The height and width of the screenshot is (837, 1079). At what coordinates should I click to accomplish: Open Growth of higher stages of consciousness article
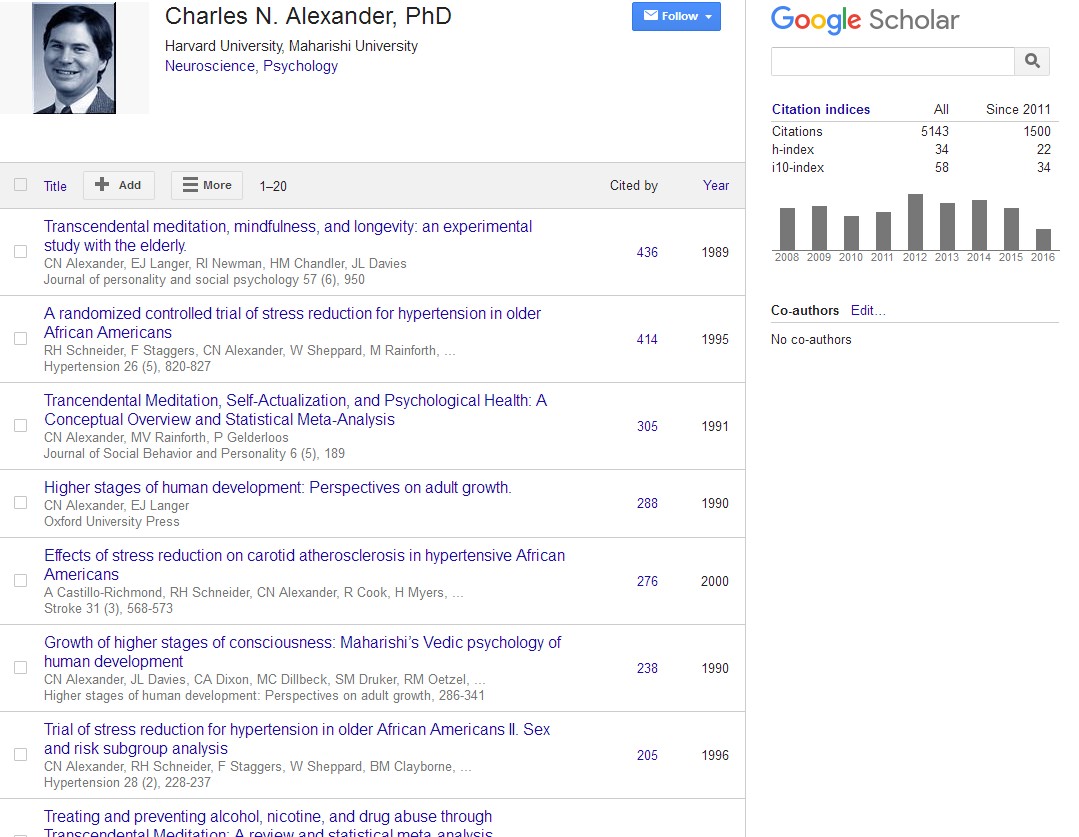tap(302, 652)
